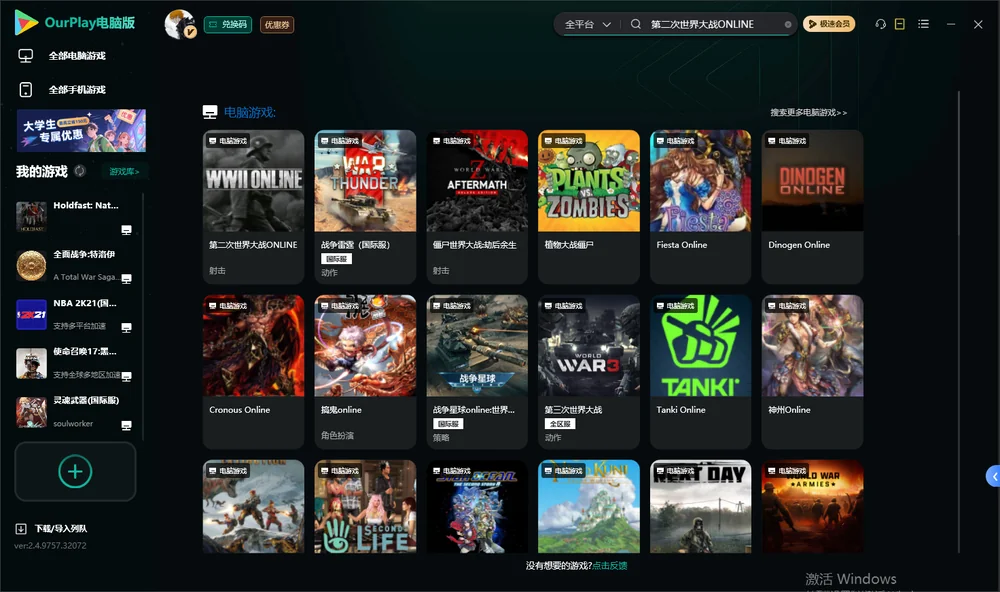Click the user avatar profile picture
Viewport: 1000px width, 592px height.
point(180,24)
